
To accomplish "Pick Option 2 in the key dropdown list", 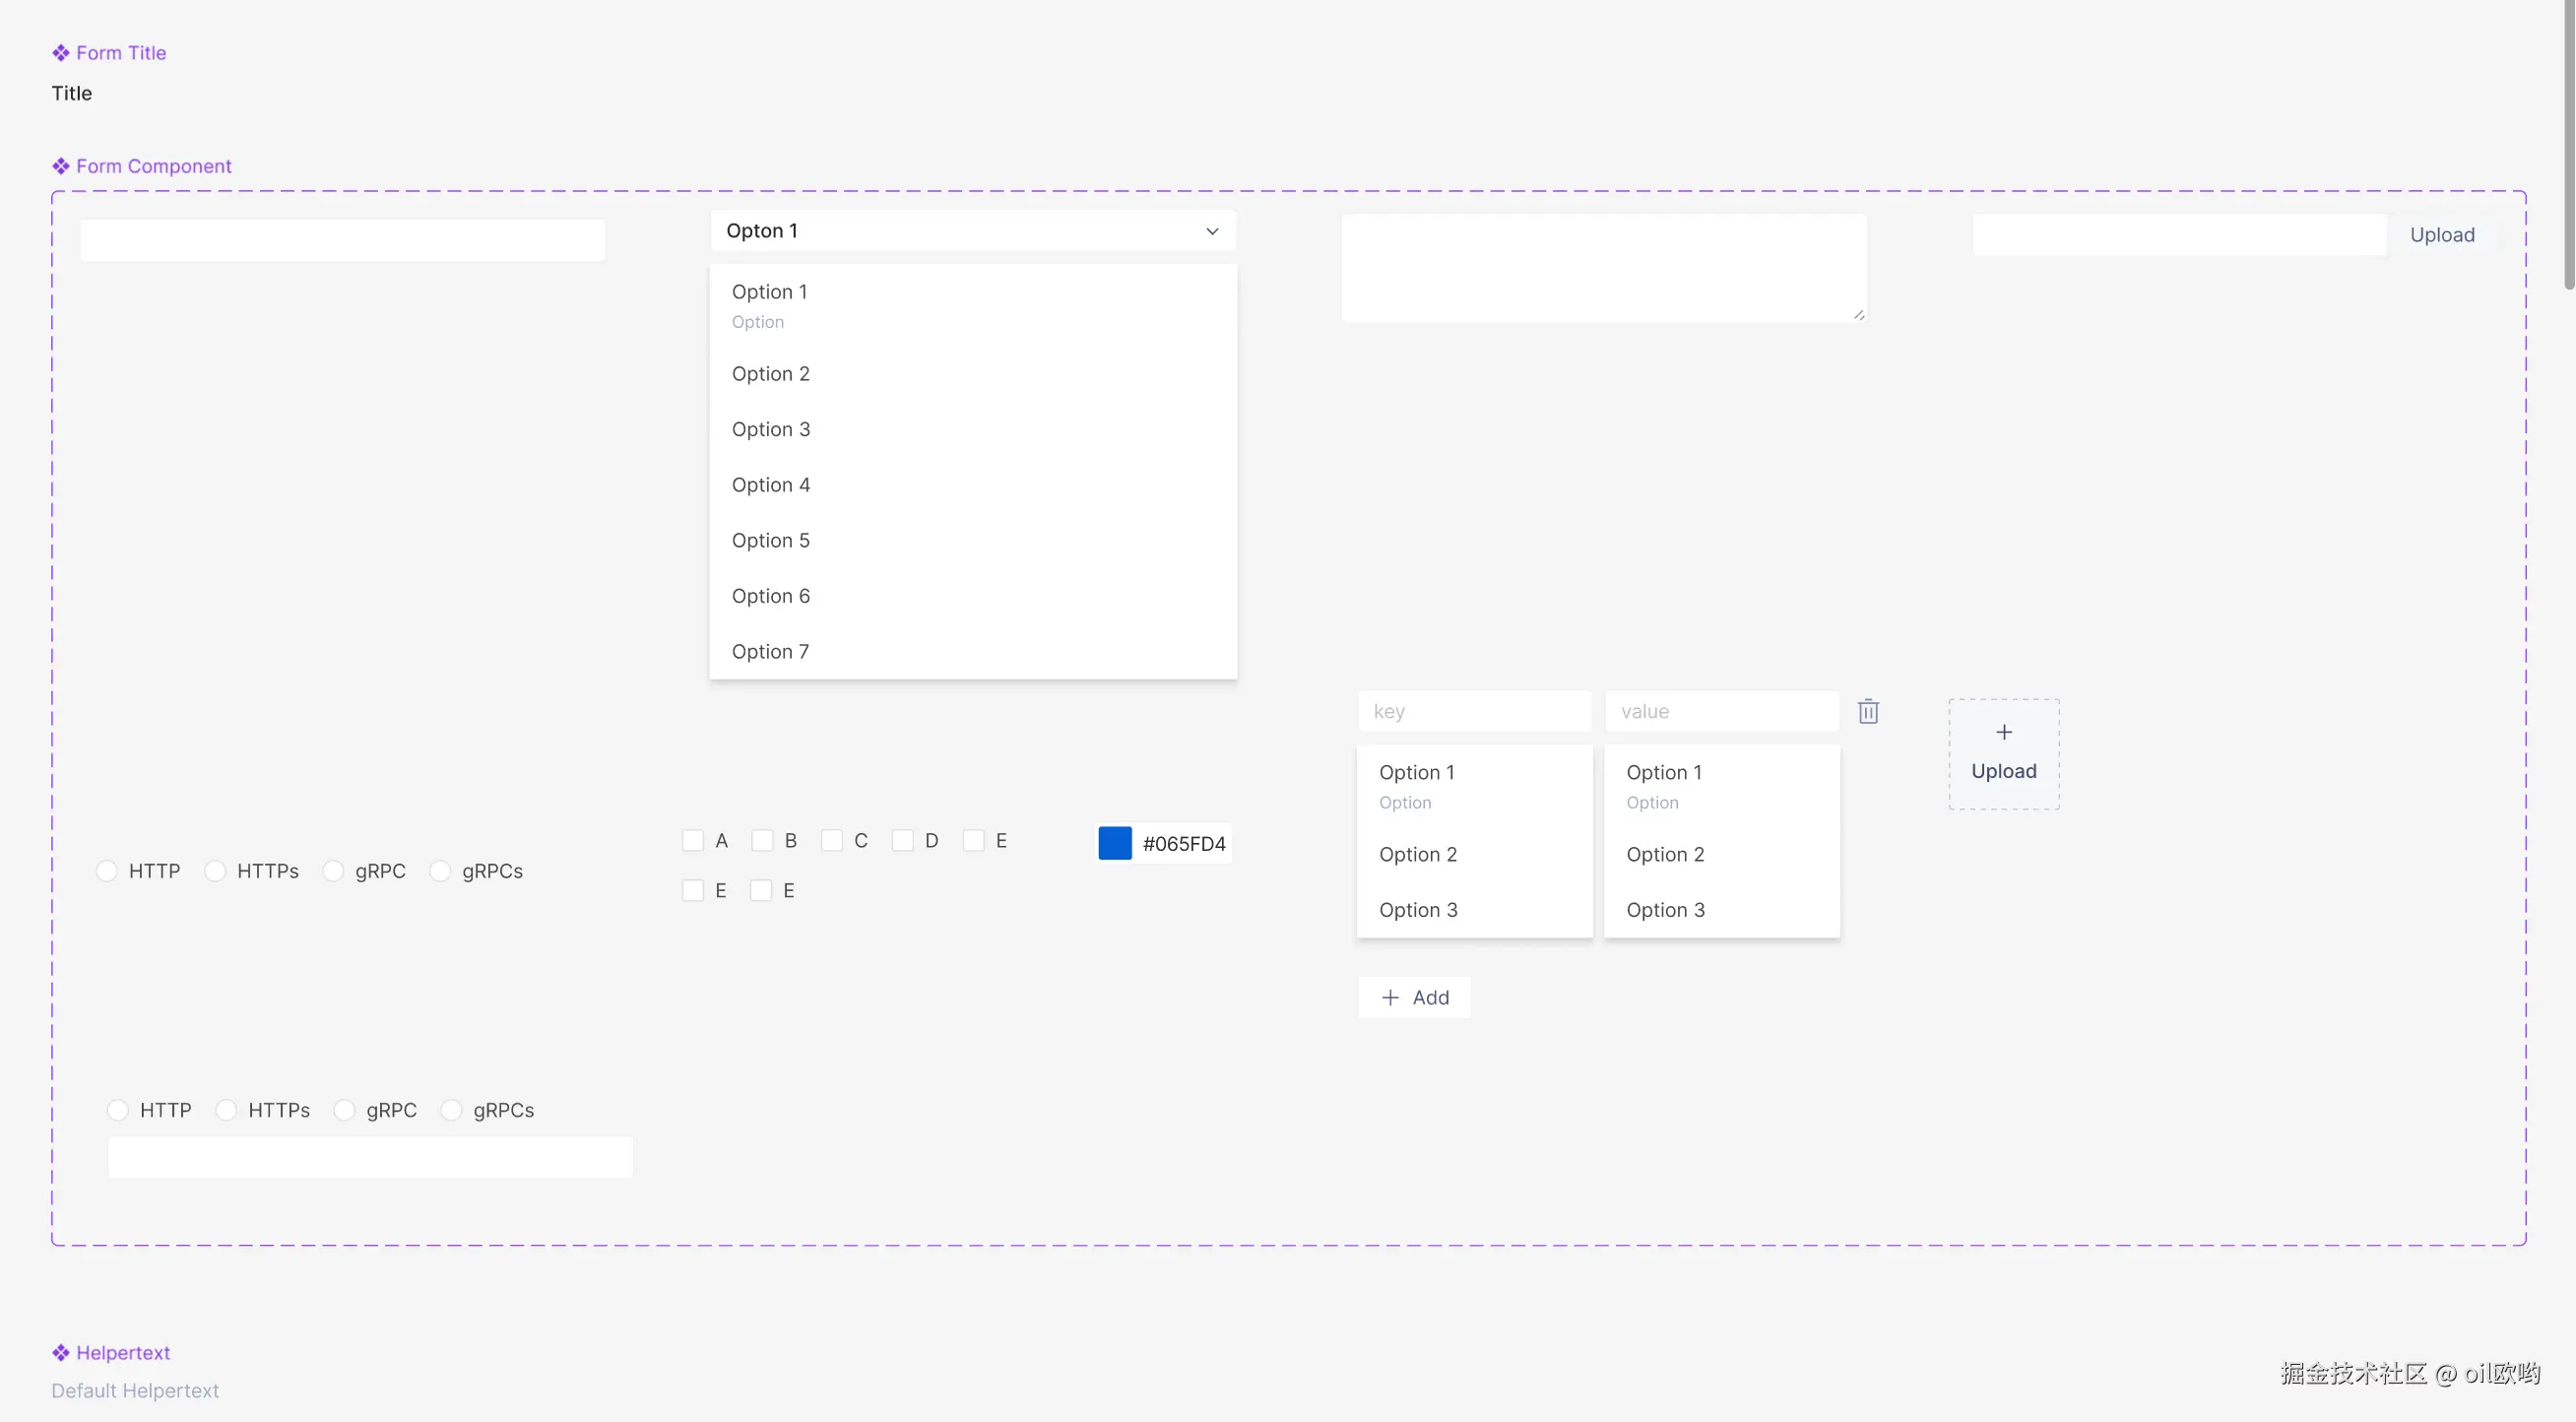I will click(x=1418, y=854).
